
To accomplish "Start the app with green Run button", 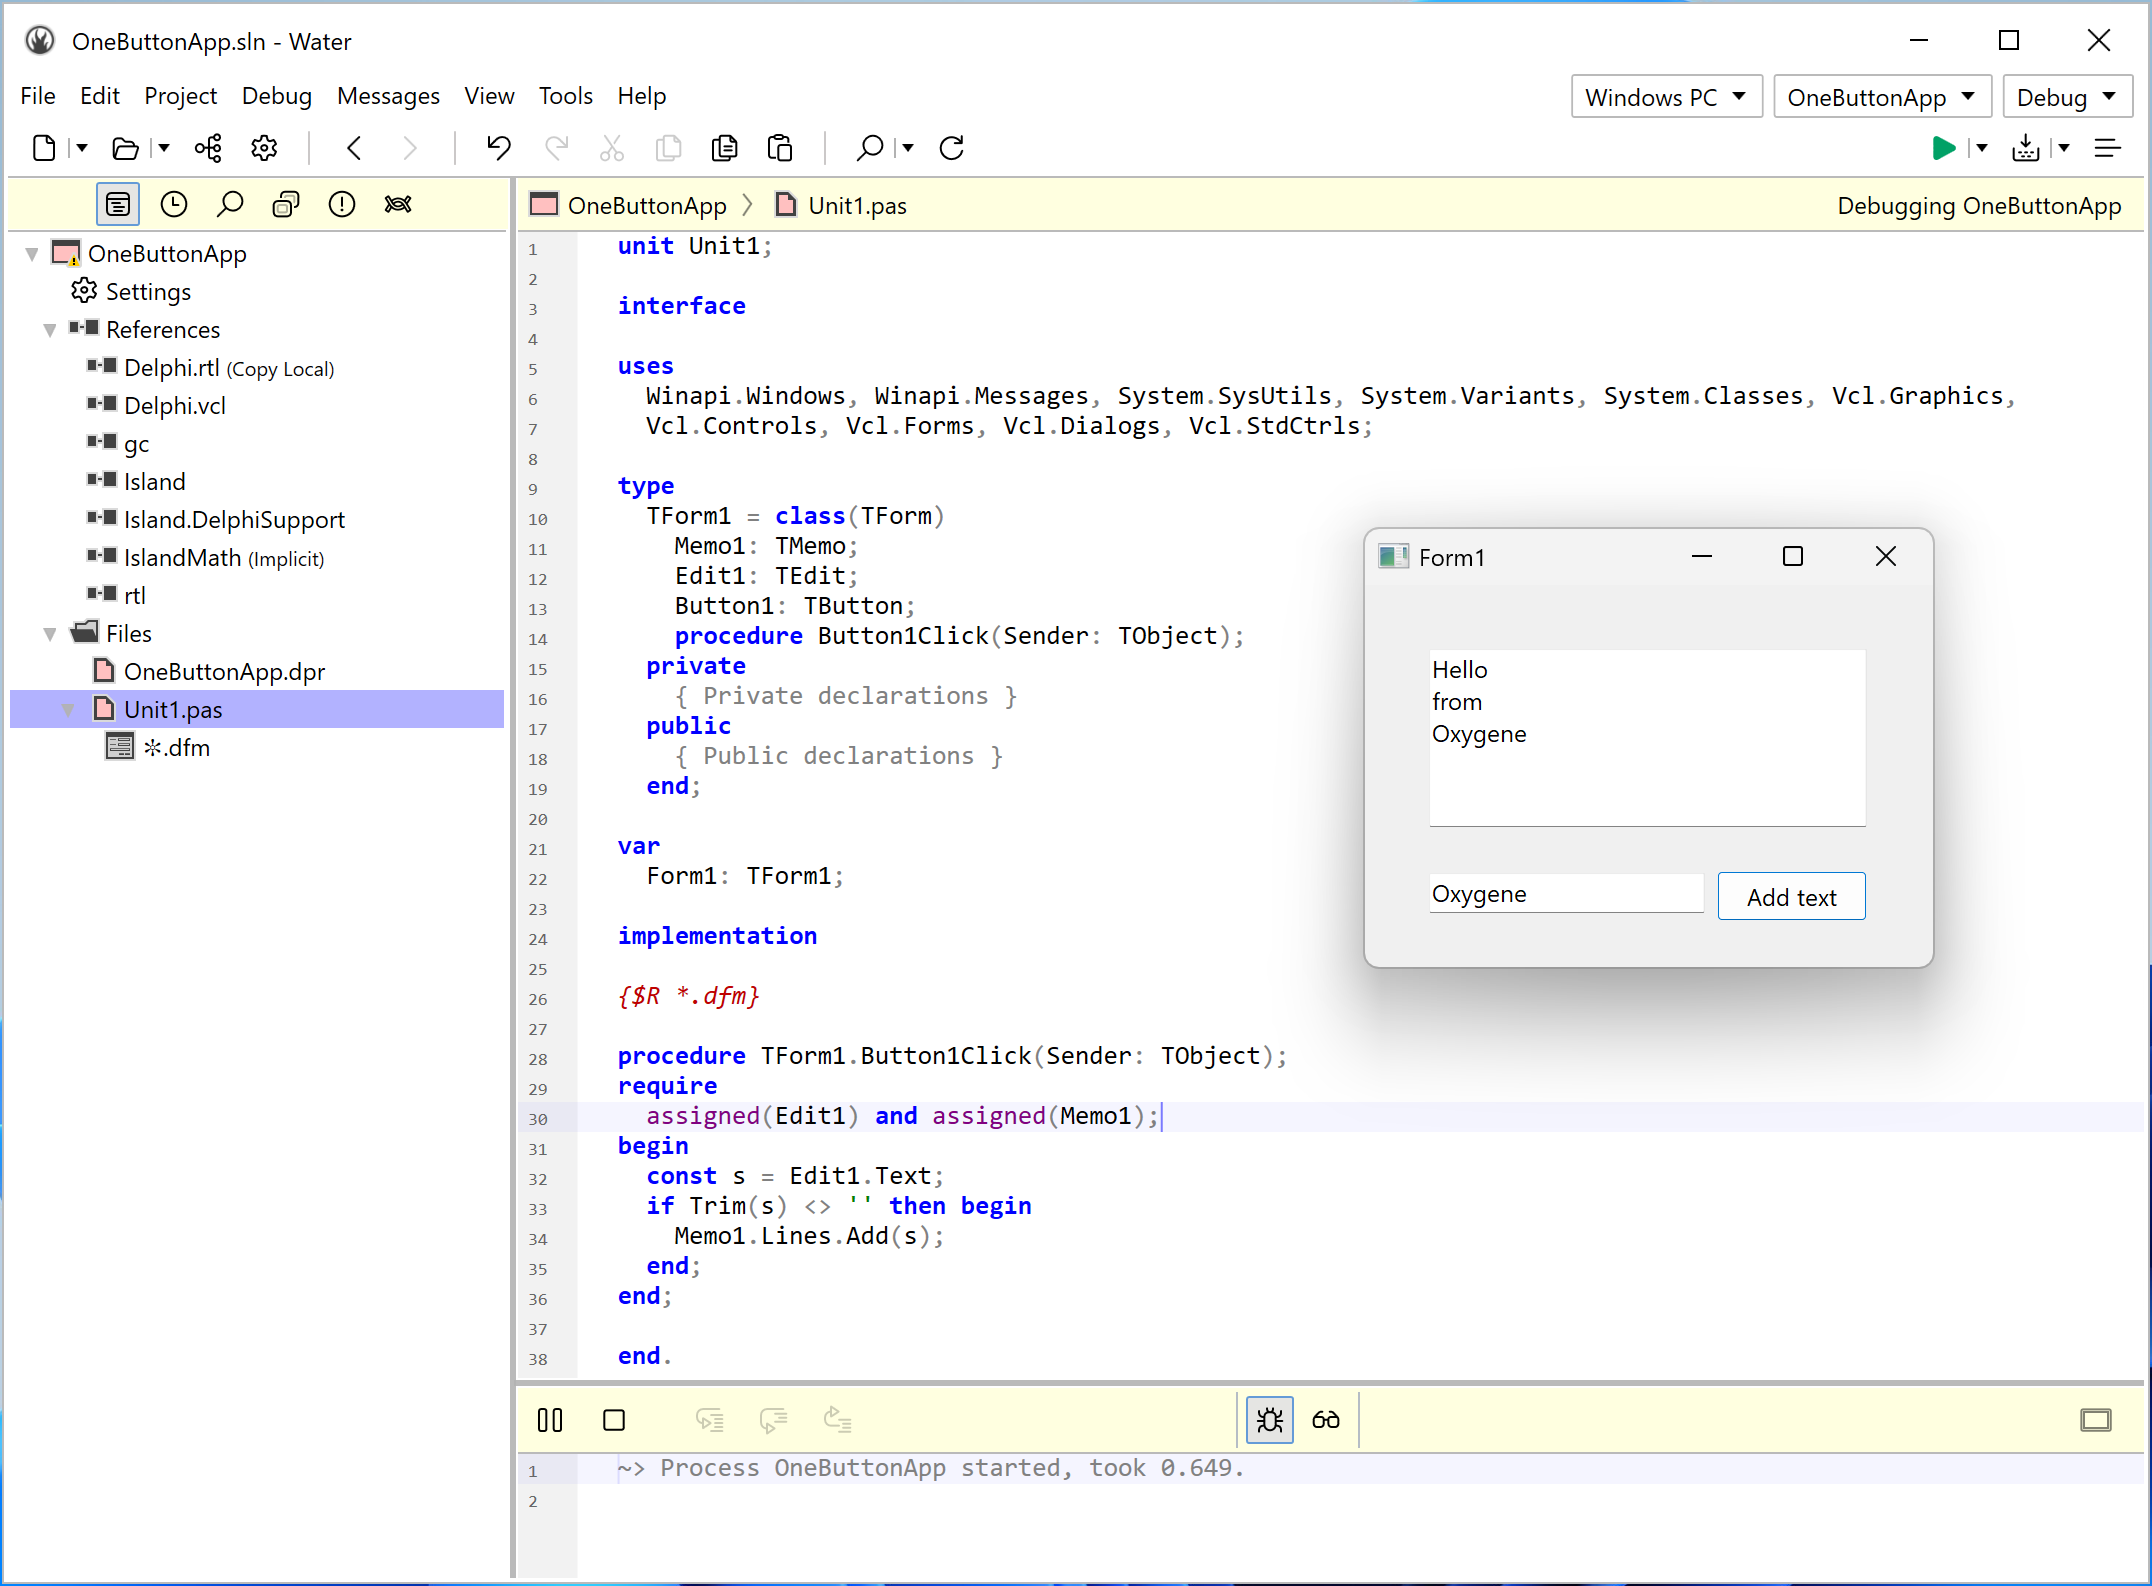I will [1943, 148].
